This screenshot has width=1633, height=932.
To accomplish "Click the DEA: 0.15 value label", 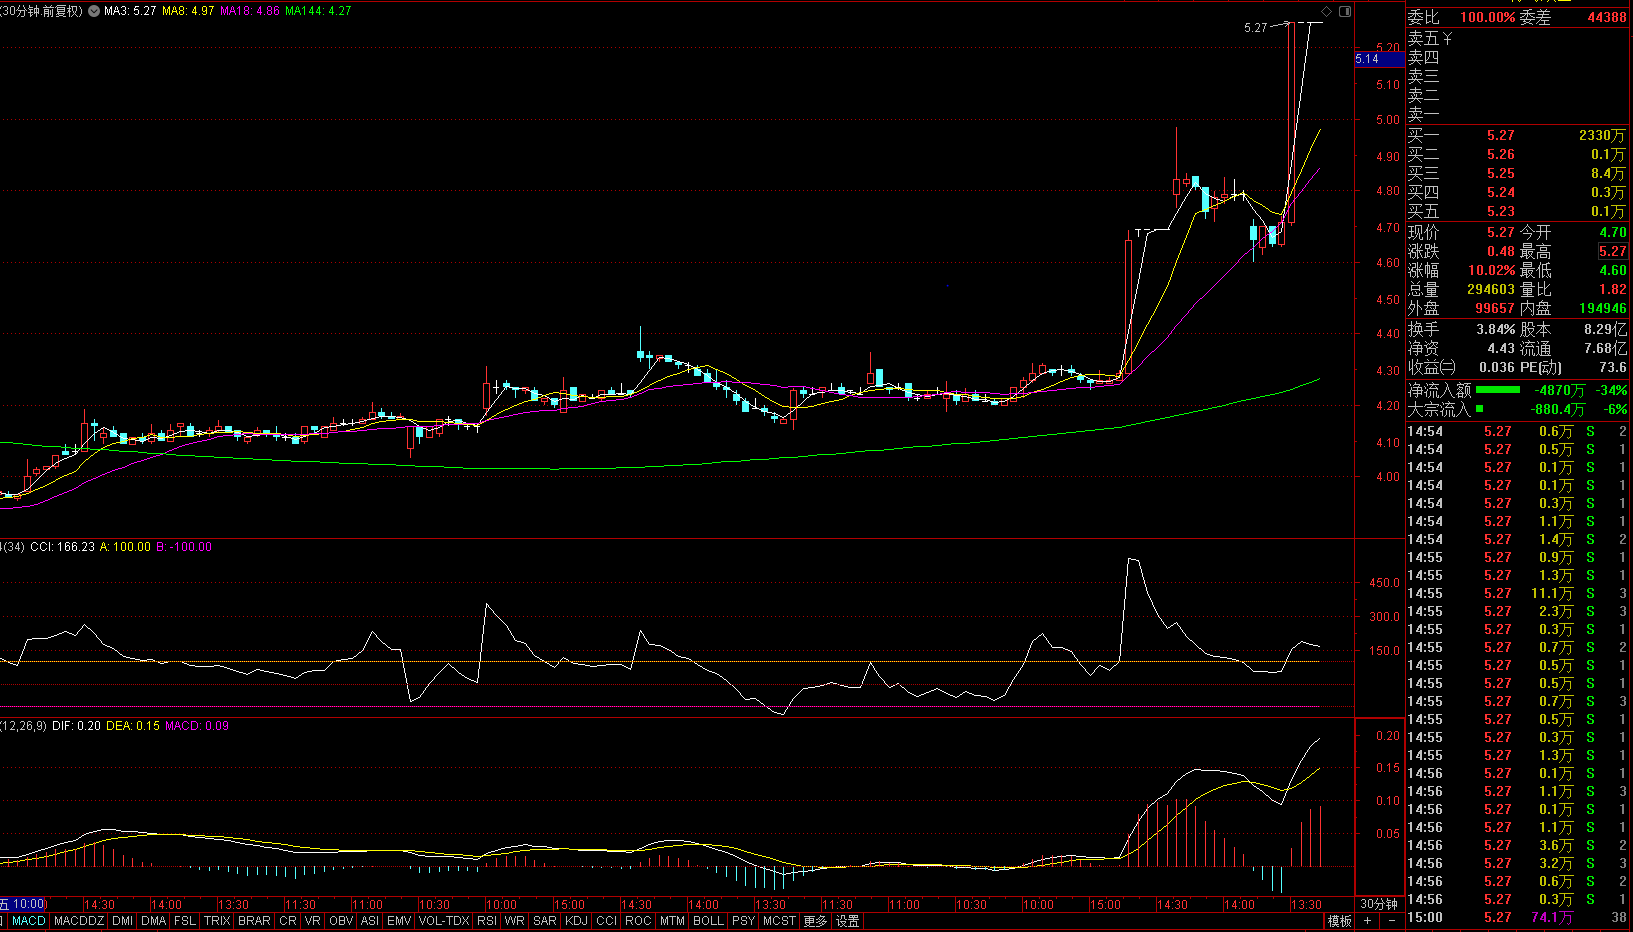I will [x=132, y=726].
